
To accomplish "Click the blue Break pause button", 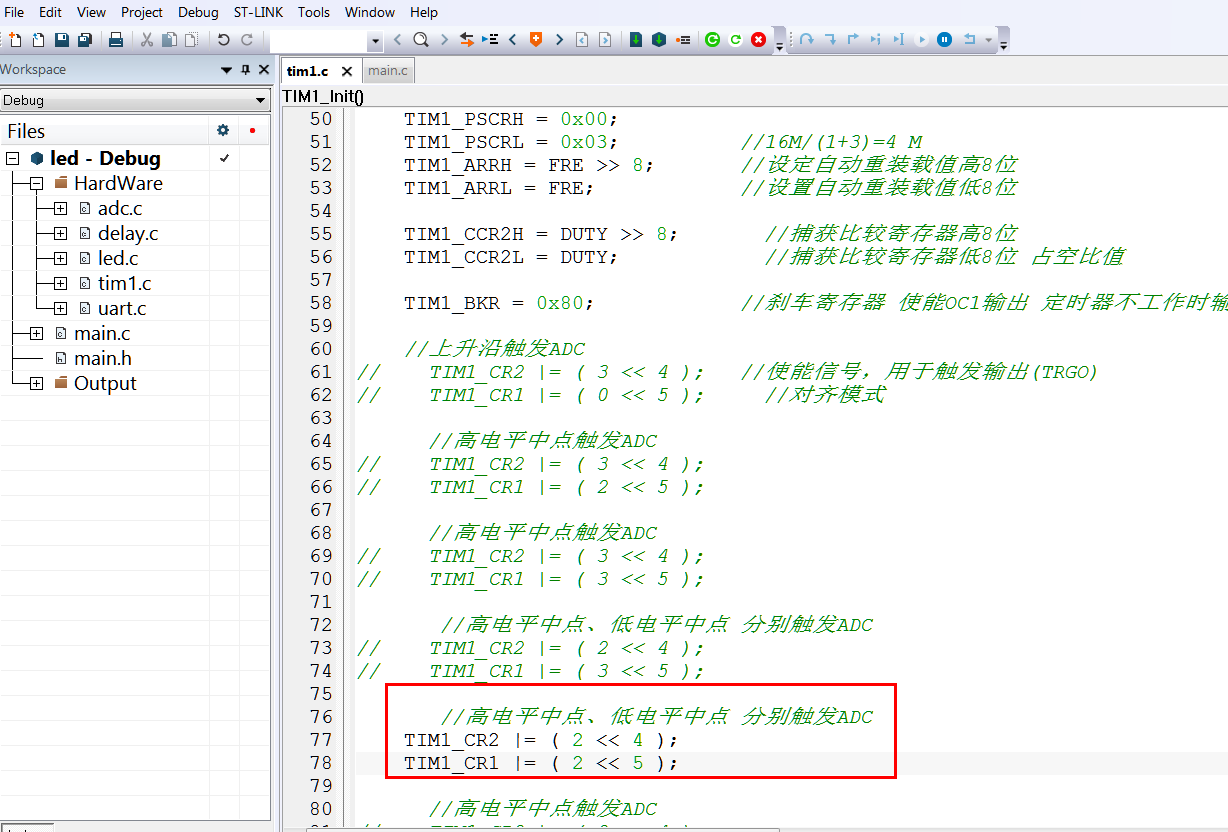I will (944, 40).
